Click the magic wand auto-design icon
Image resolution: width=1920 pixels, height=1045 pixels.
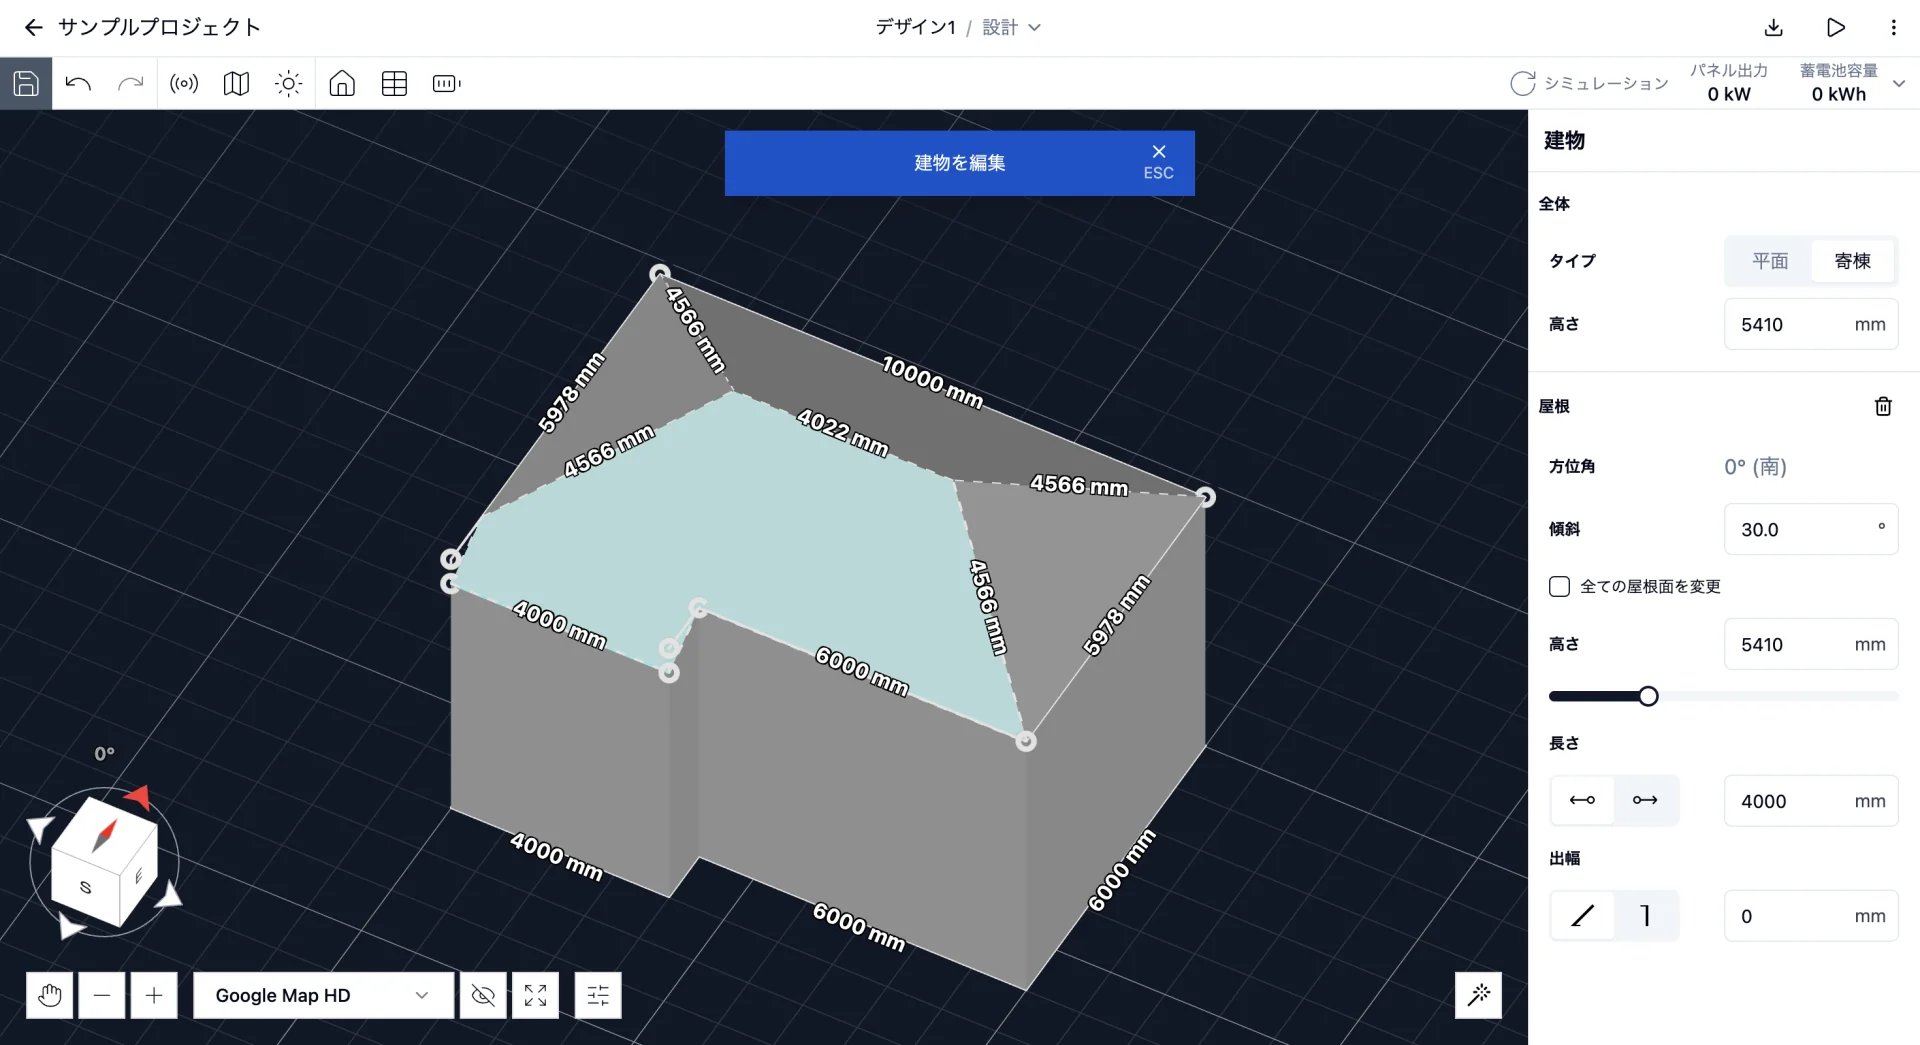coord(1478,994)
